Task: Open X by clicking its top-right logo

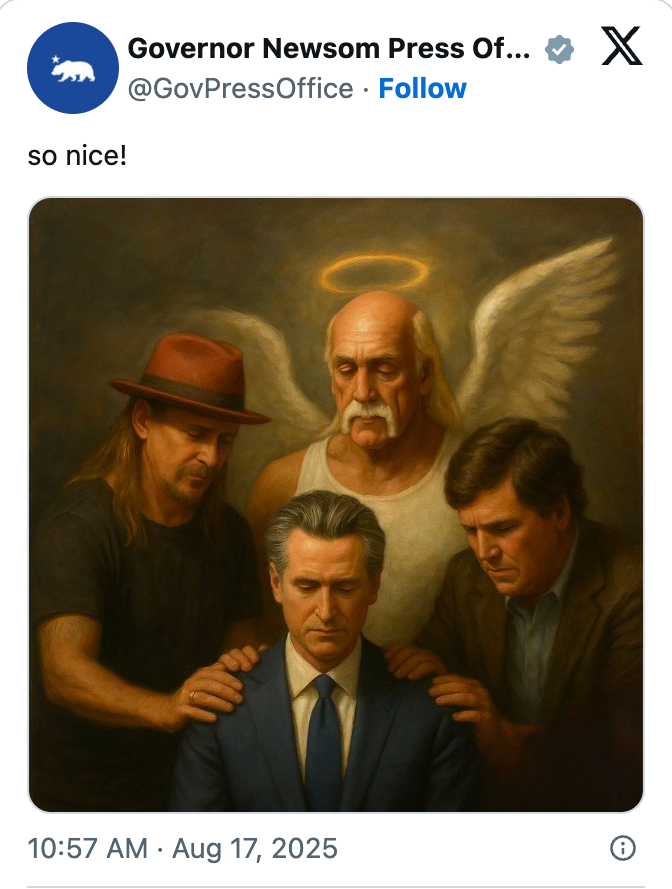Action: (622, 48)
